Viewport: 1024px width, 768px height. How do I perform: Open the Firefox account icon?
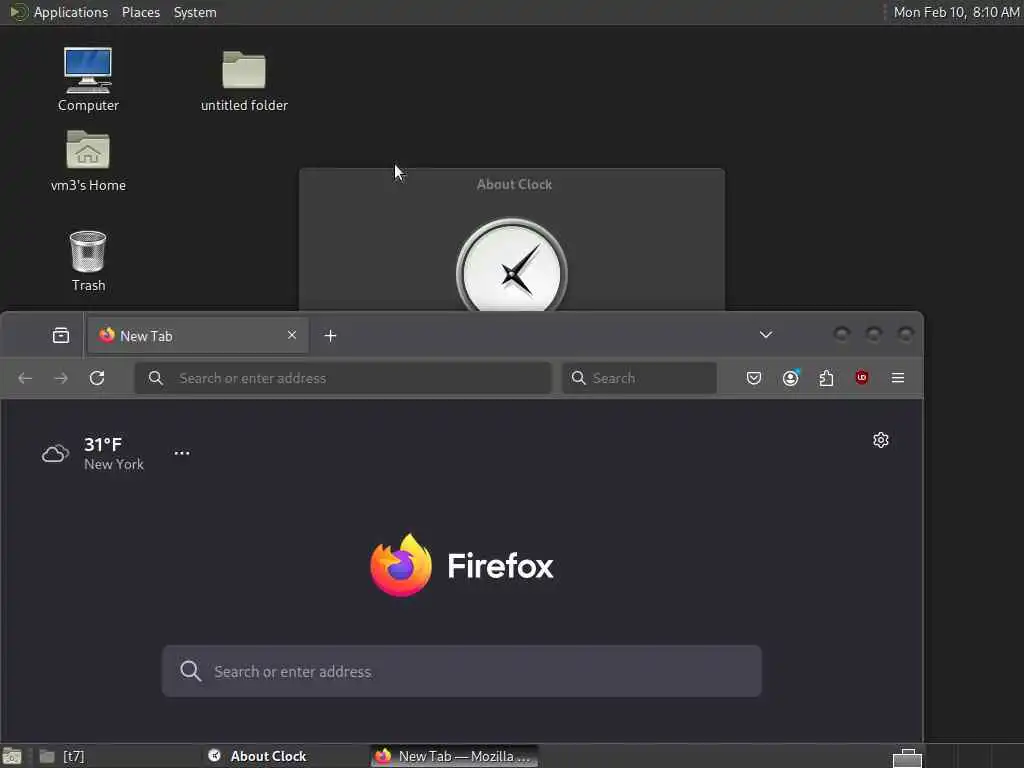(x=790, y=378)
